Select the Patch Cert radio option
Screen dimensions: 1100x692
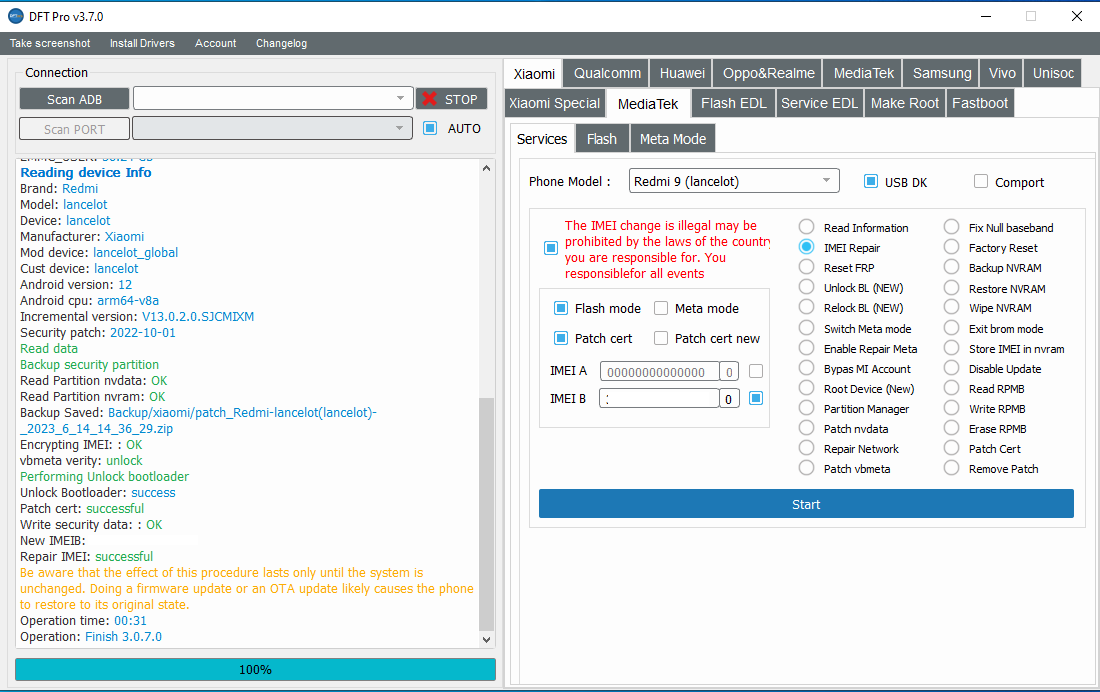pyautogui.click(x=951, y=448)
